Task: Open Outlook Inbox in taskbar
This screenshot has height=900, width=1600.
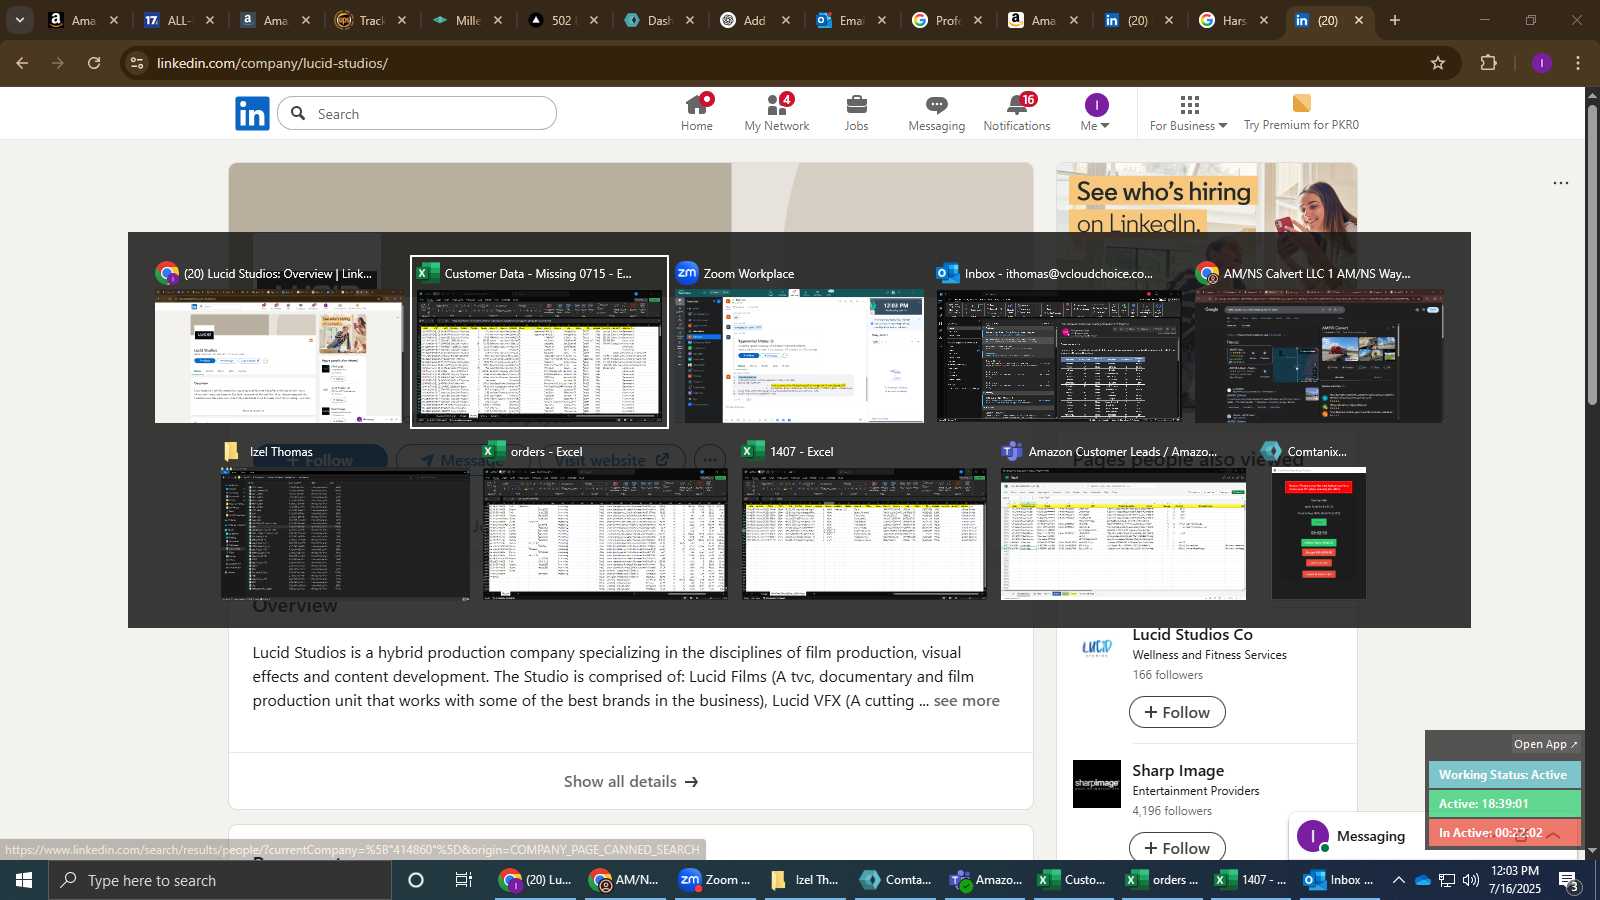Action: (1339, 880)
